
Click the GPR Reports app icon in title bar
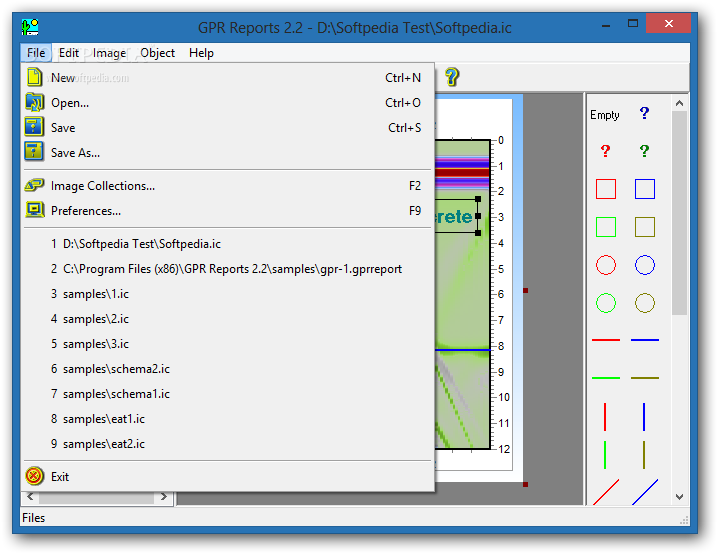30,27
